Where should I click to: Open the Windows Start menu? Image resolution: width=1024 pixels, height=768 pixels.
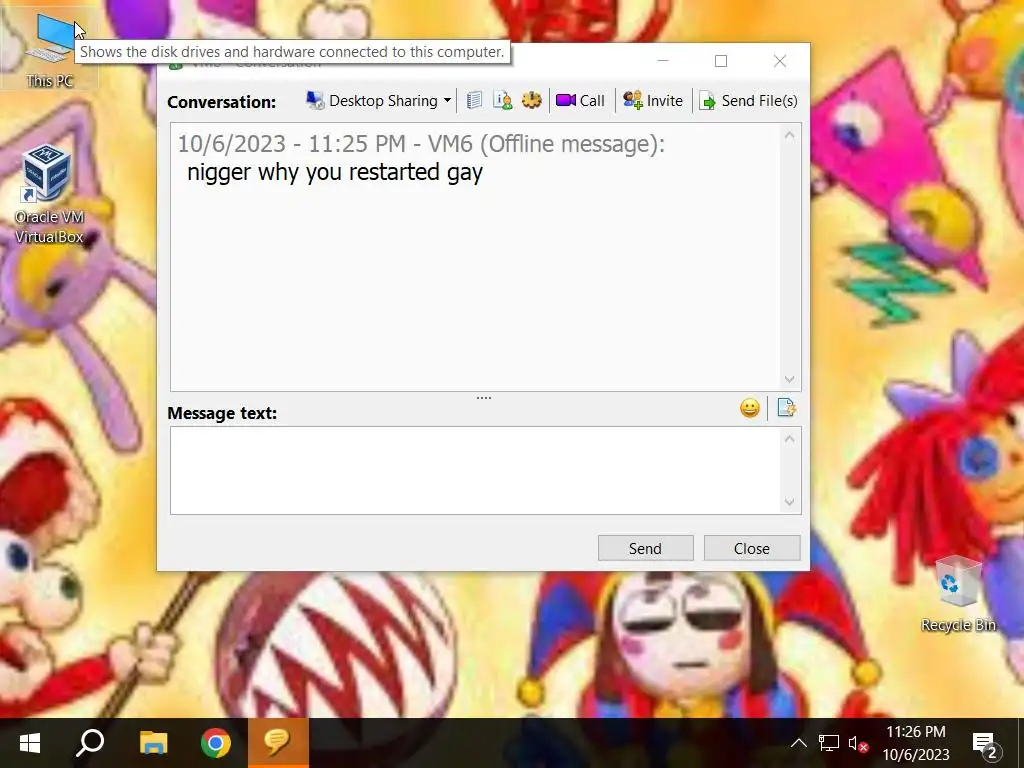[29, 743]
